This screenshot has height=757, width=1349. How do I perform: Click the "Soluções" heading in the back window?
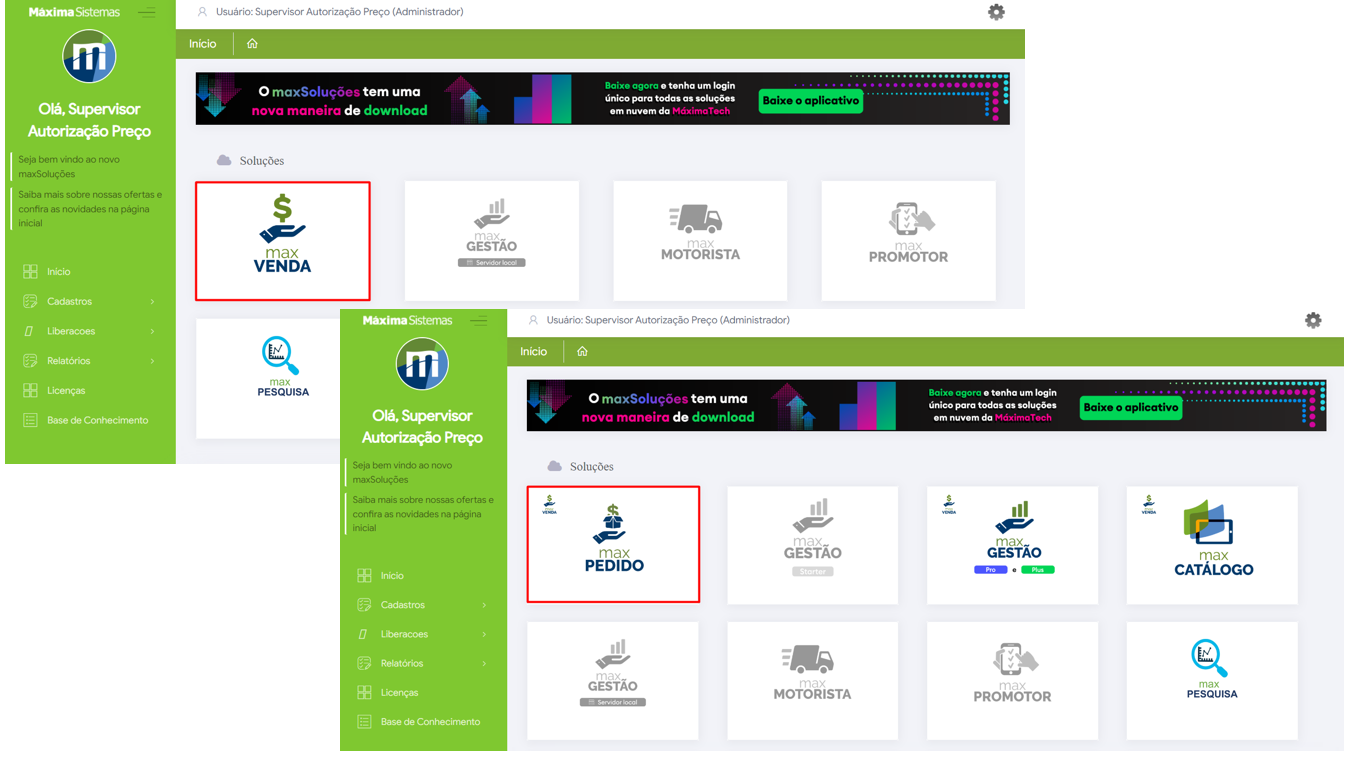pyautogui.click(x=262, y=161)
